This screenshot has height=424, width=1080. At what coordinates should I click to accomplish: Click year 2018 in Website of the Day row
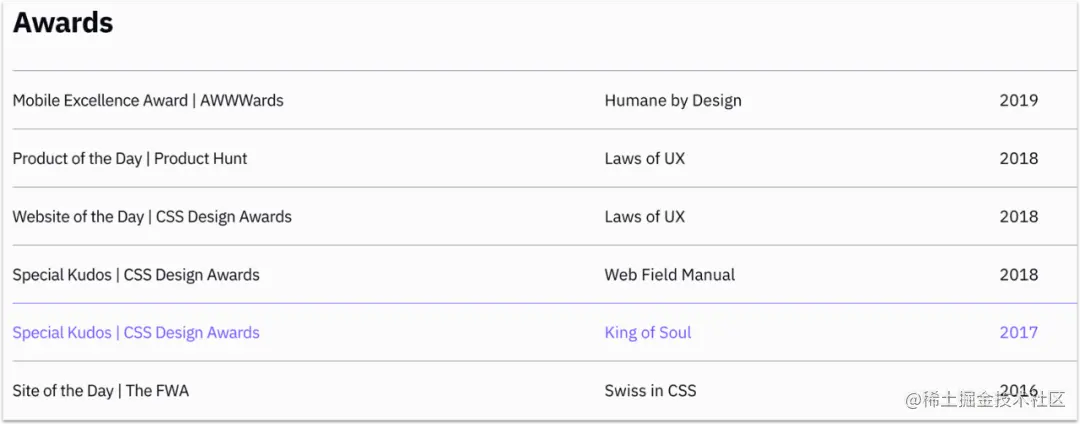coord(1019,217)
